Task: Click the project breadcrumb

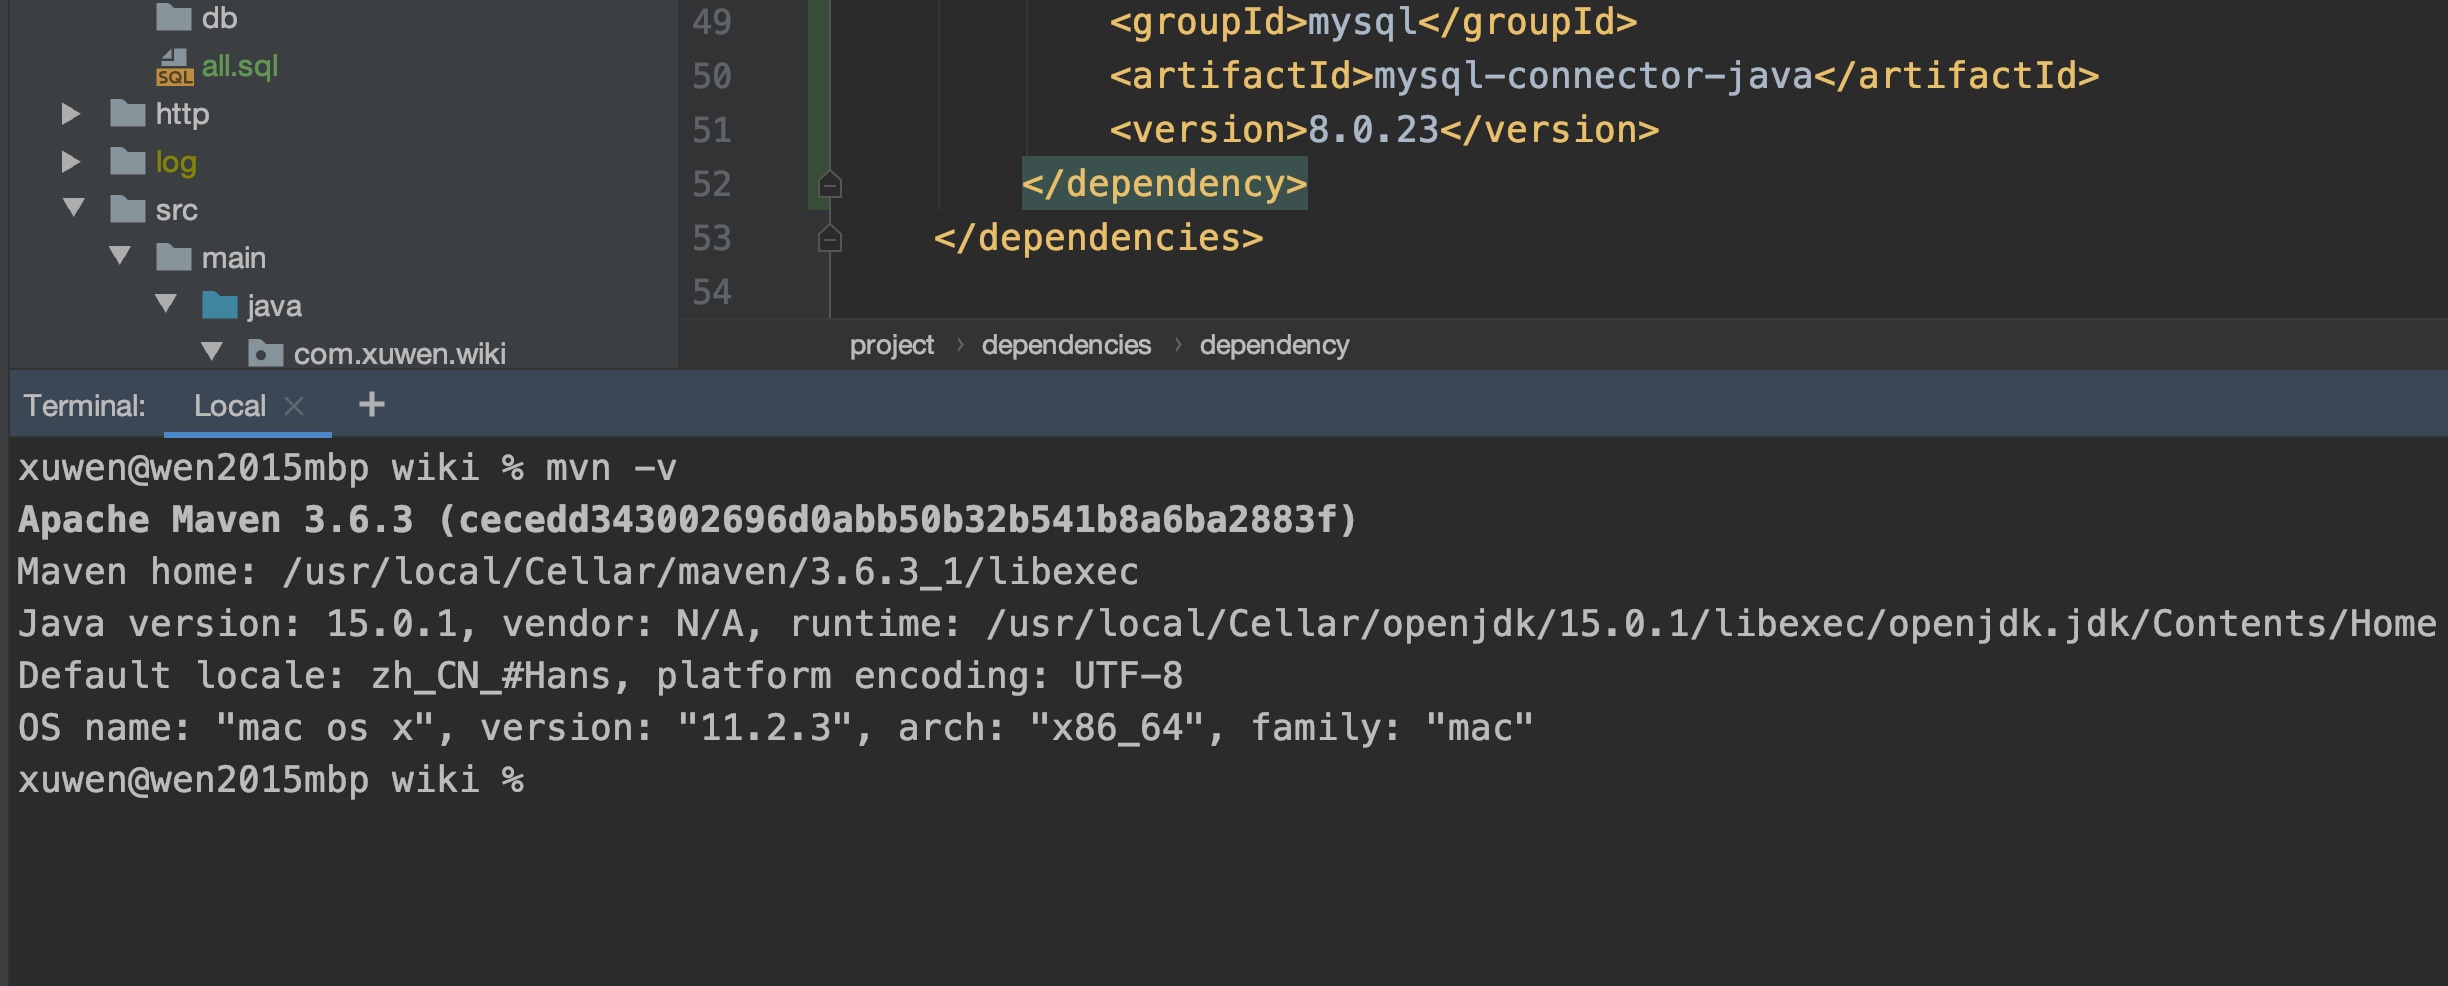Action: click(x=891, y=345)
